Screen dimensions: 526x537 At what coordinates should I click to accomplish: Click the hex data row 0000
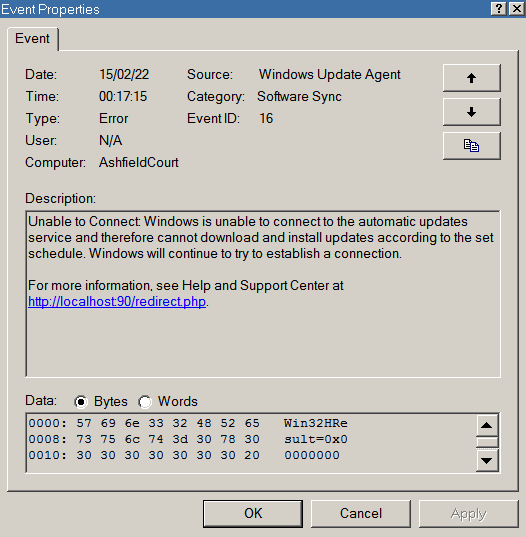pos(188,423)
